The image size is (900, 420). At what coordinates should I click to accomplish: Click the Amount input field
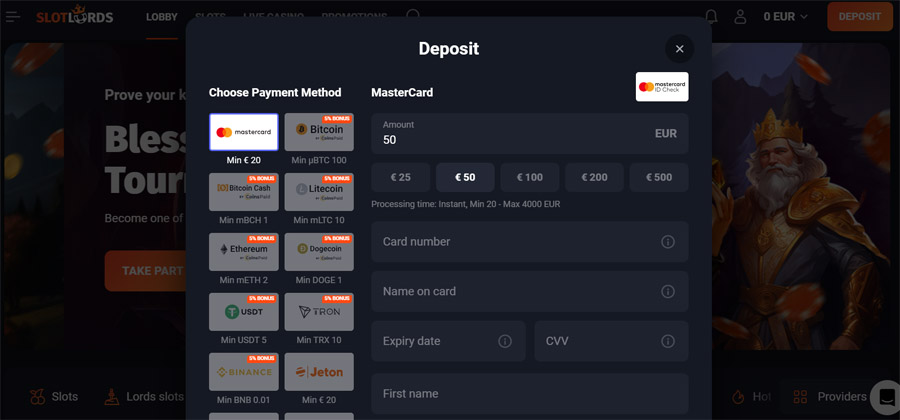point(530,133)
